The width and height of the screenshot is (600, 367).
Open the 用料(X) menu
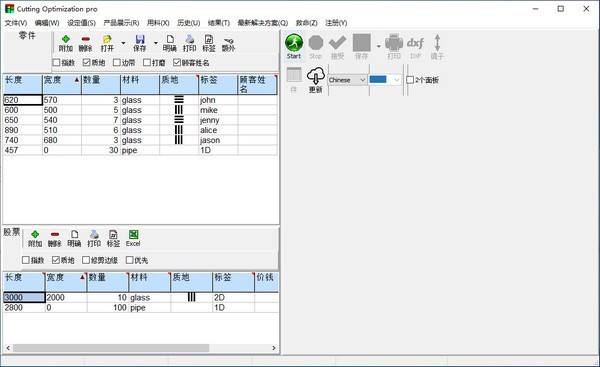click(158, 23)
